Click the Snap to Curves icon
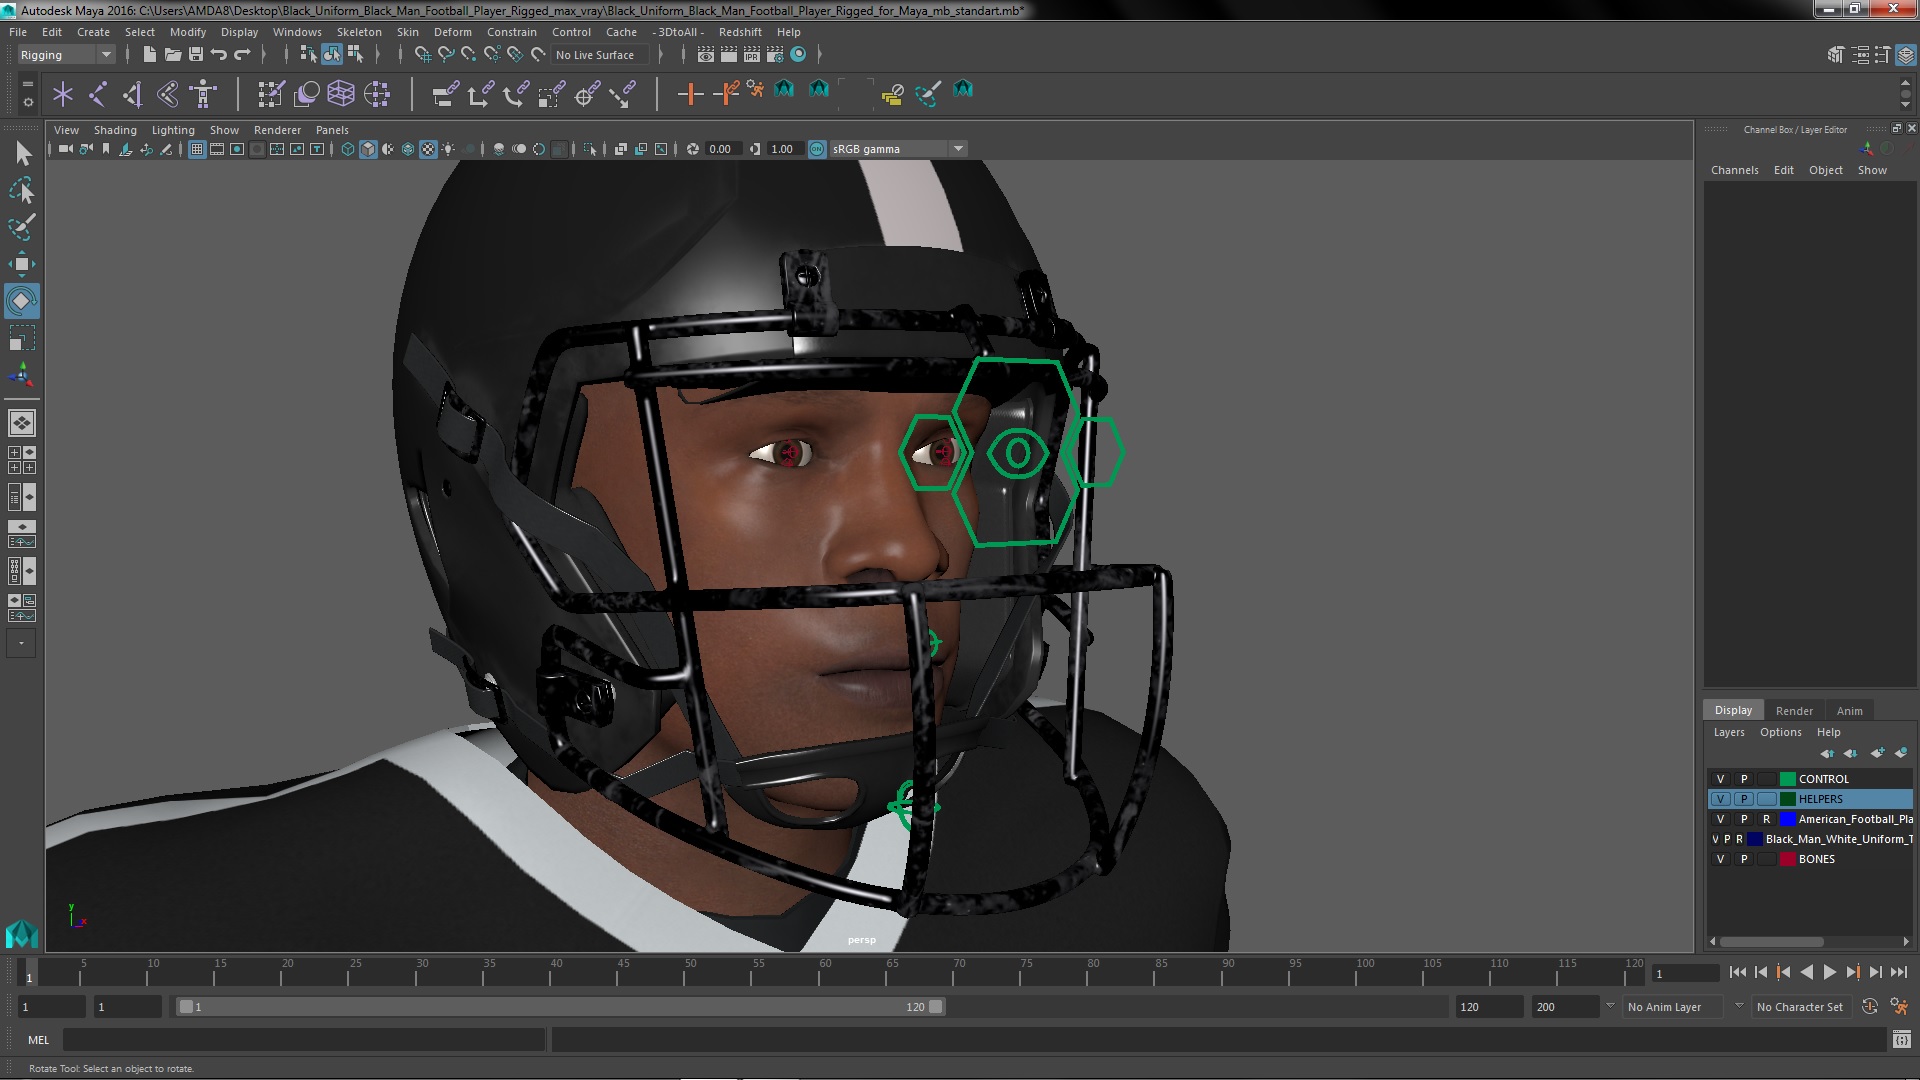 (x=446, y=54)
